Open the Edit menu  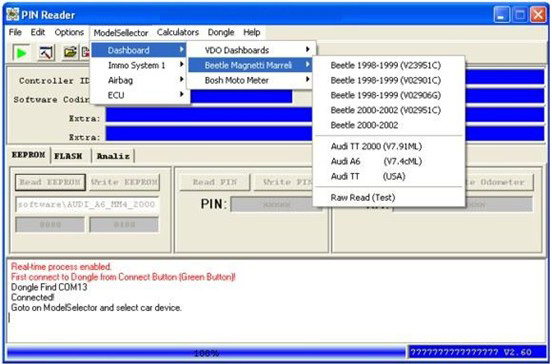(38, 32)
